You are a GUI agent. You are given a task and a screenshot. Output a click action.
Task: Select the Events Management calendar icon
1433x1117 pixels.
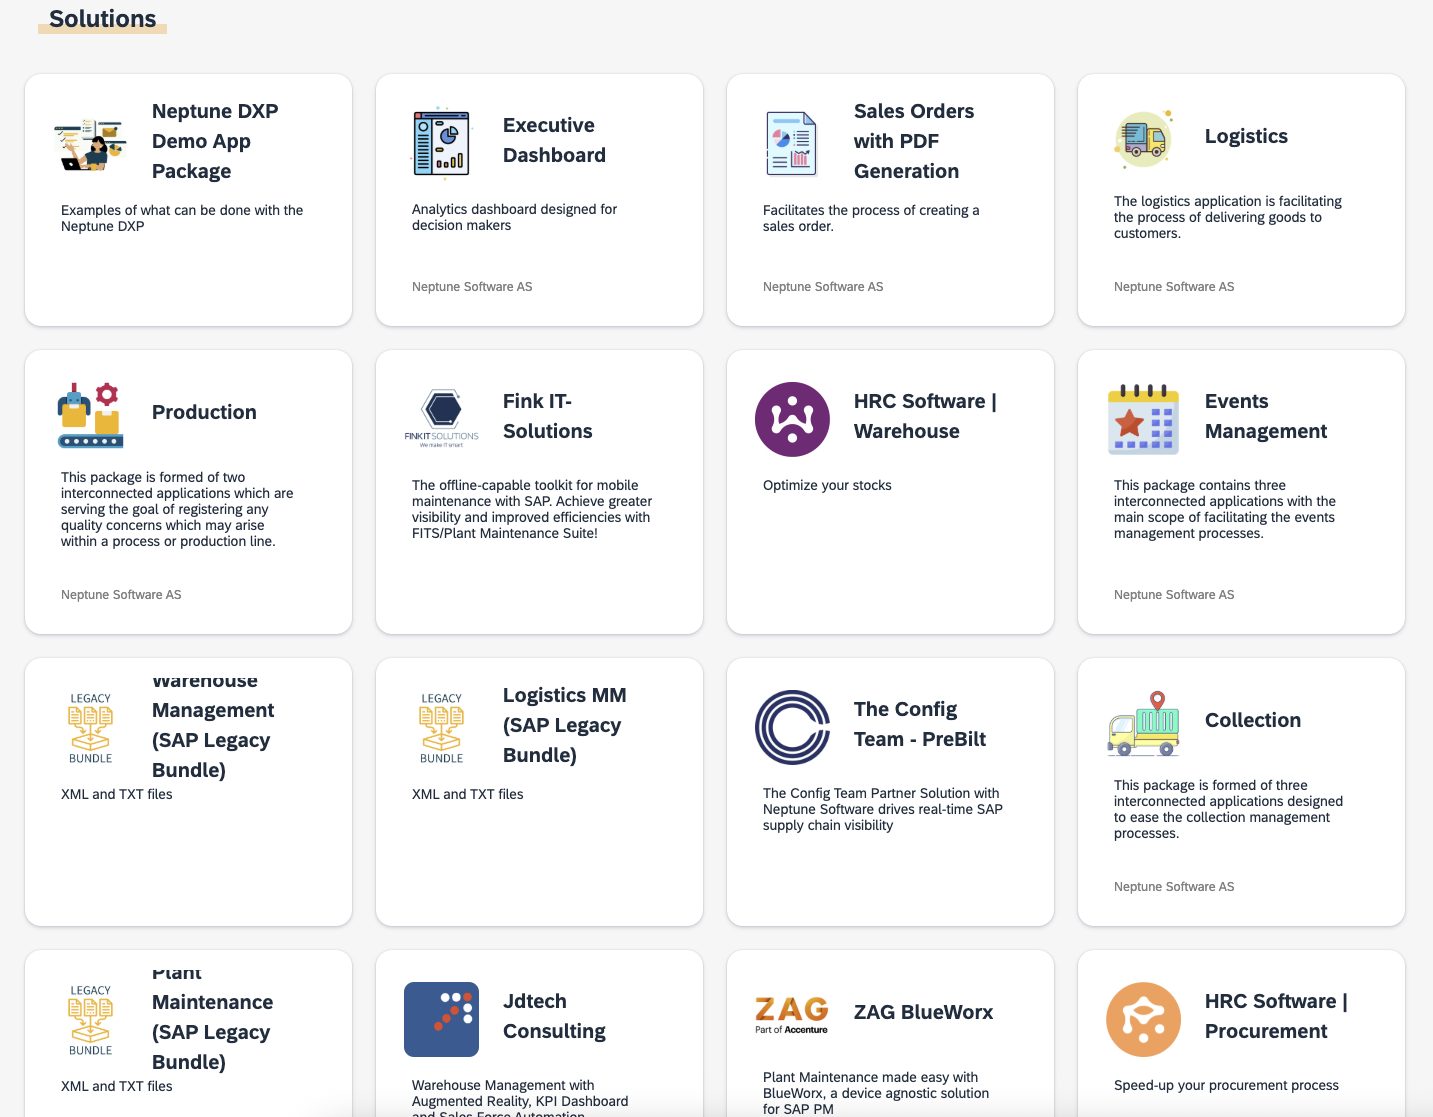[x=1143, y=419]
